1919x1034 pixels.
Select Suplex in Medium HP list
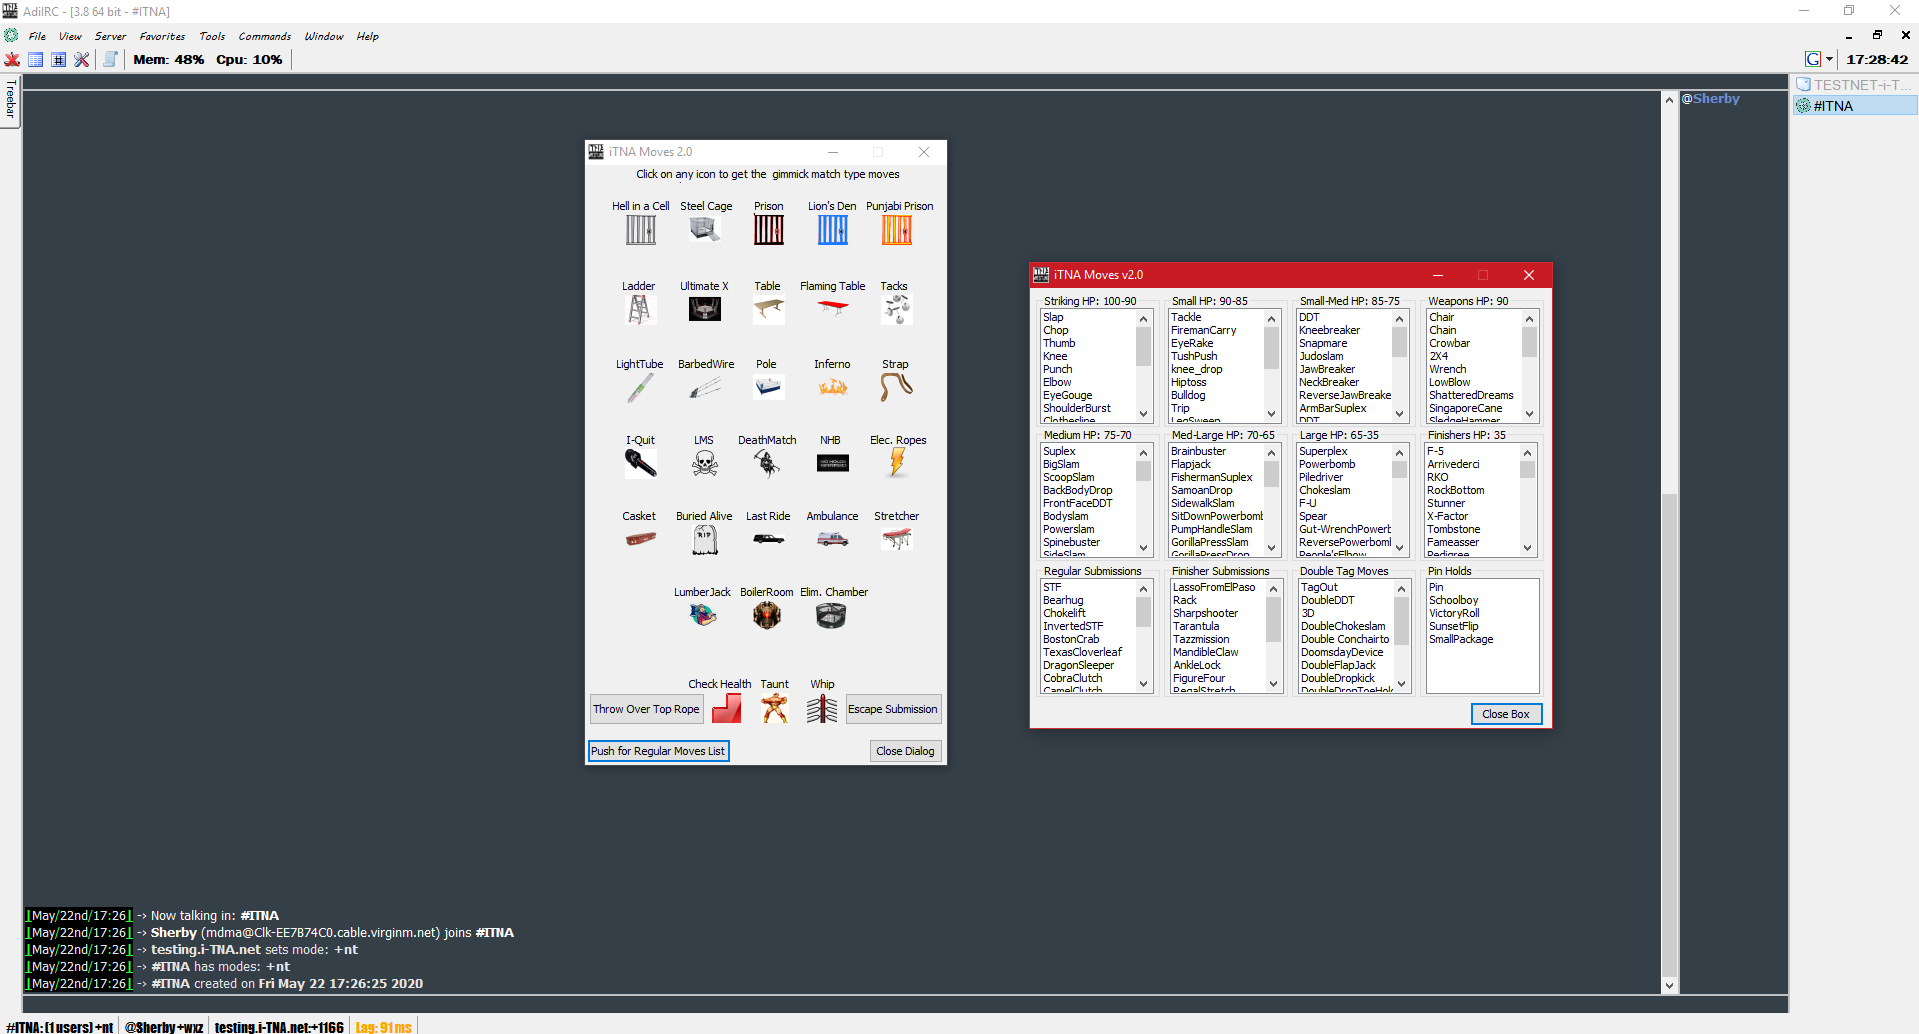coord(1059,451)
